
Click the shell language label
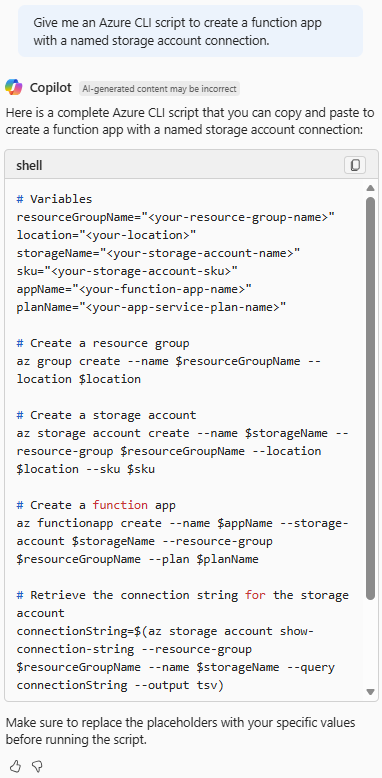click(x=29, y=165)
